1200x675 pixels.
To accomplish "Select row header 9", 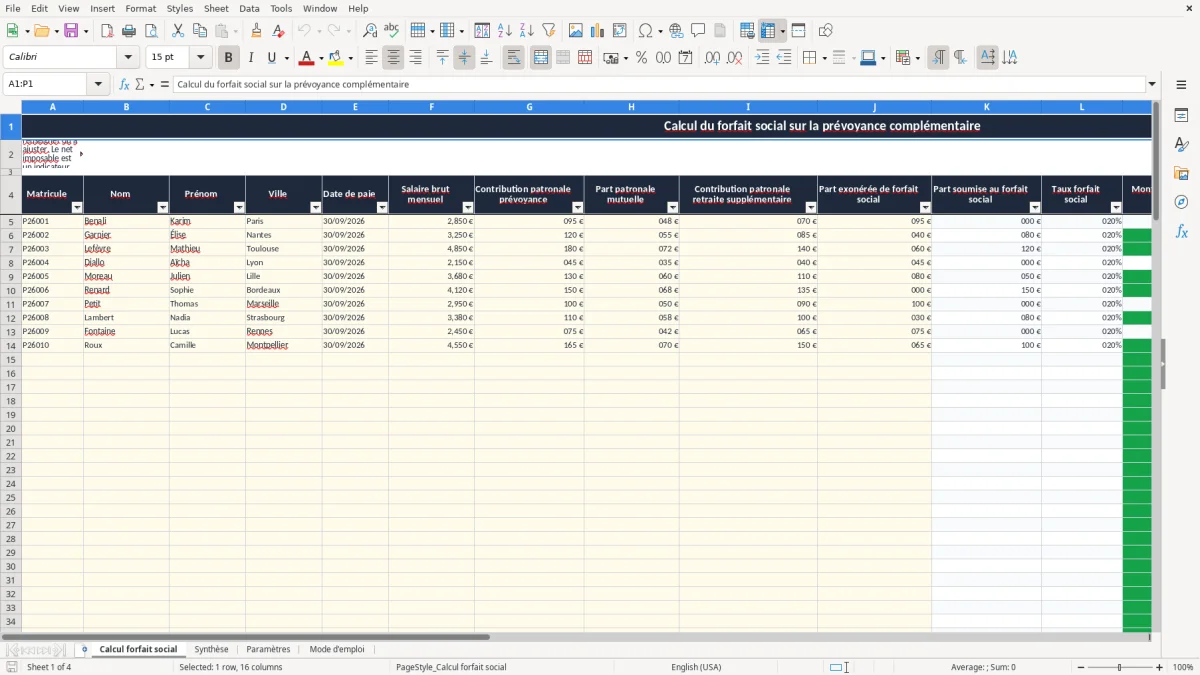I will (x=11, y=276).
